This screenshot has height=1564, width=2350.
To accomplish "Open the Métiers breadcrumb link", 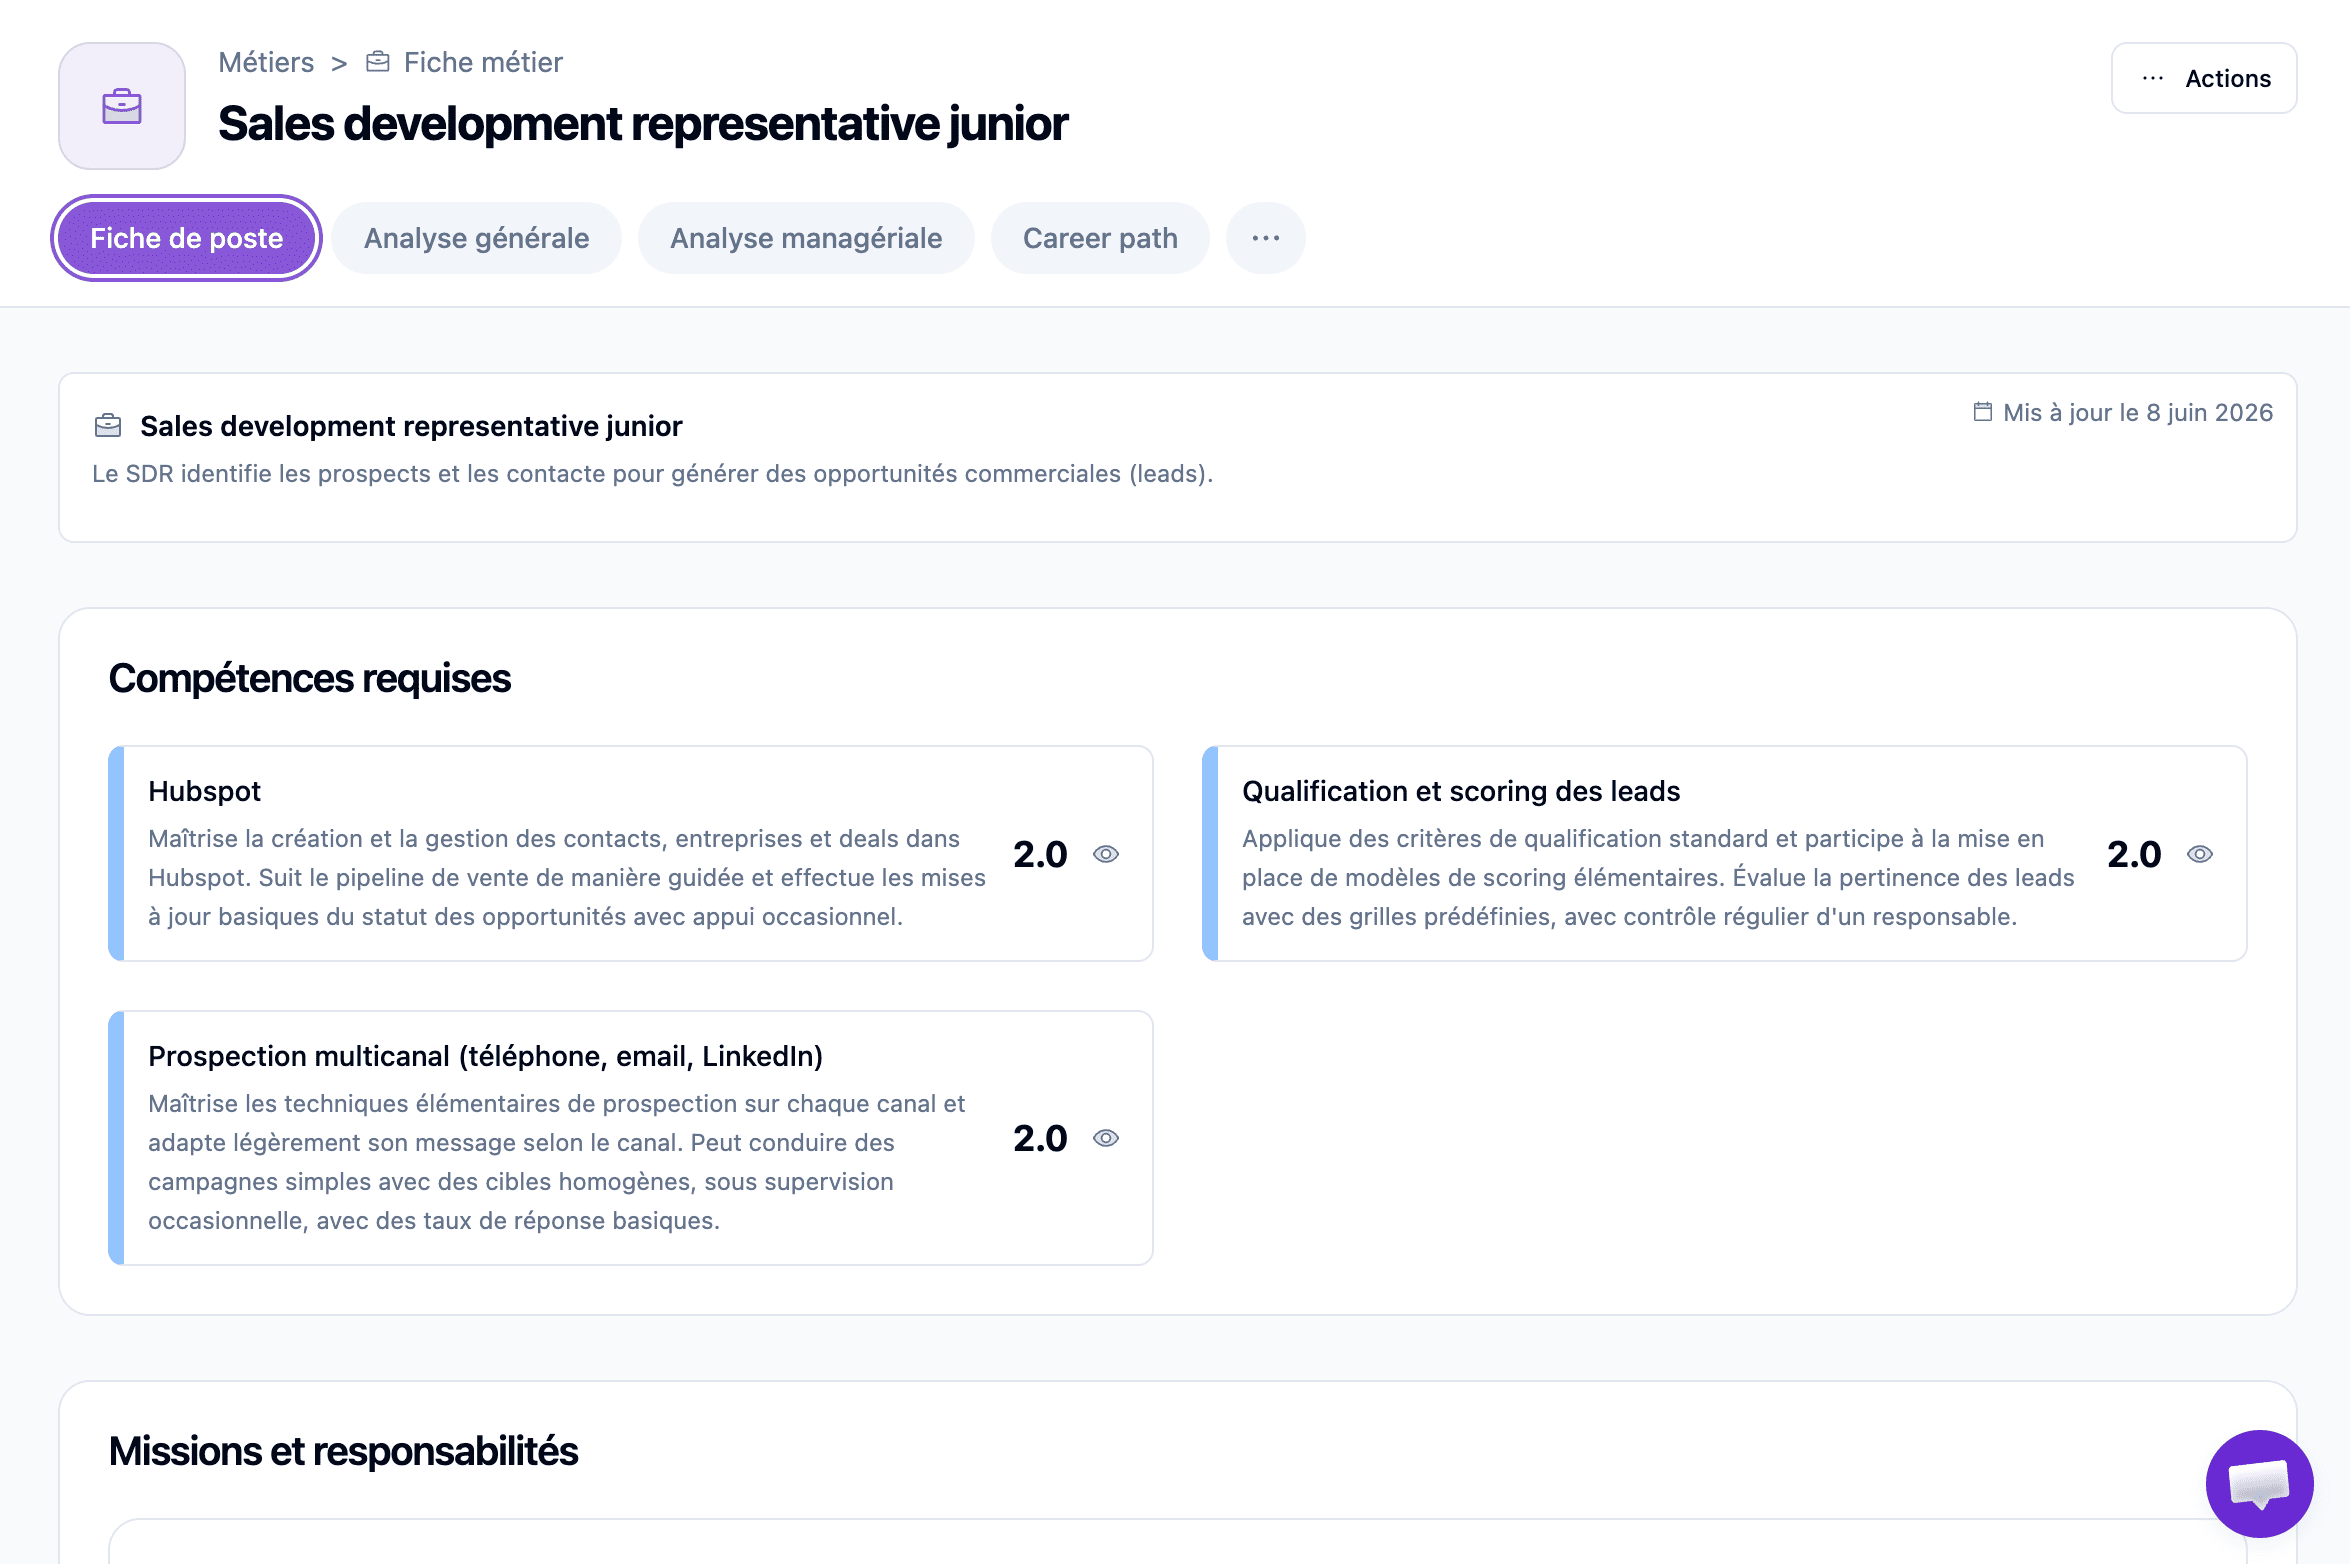I will pos(266,62).
